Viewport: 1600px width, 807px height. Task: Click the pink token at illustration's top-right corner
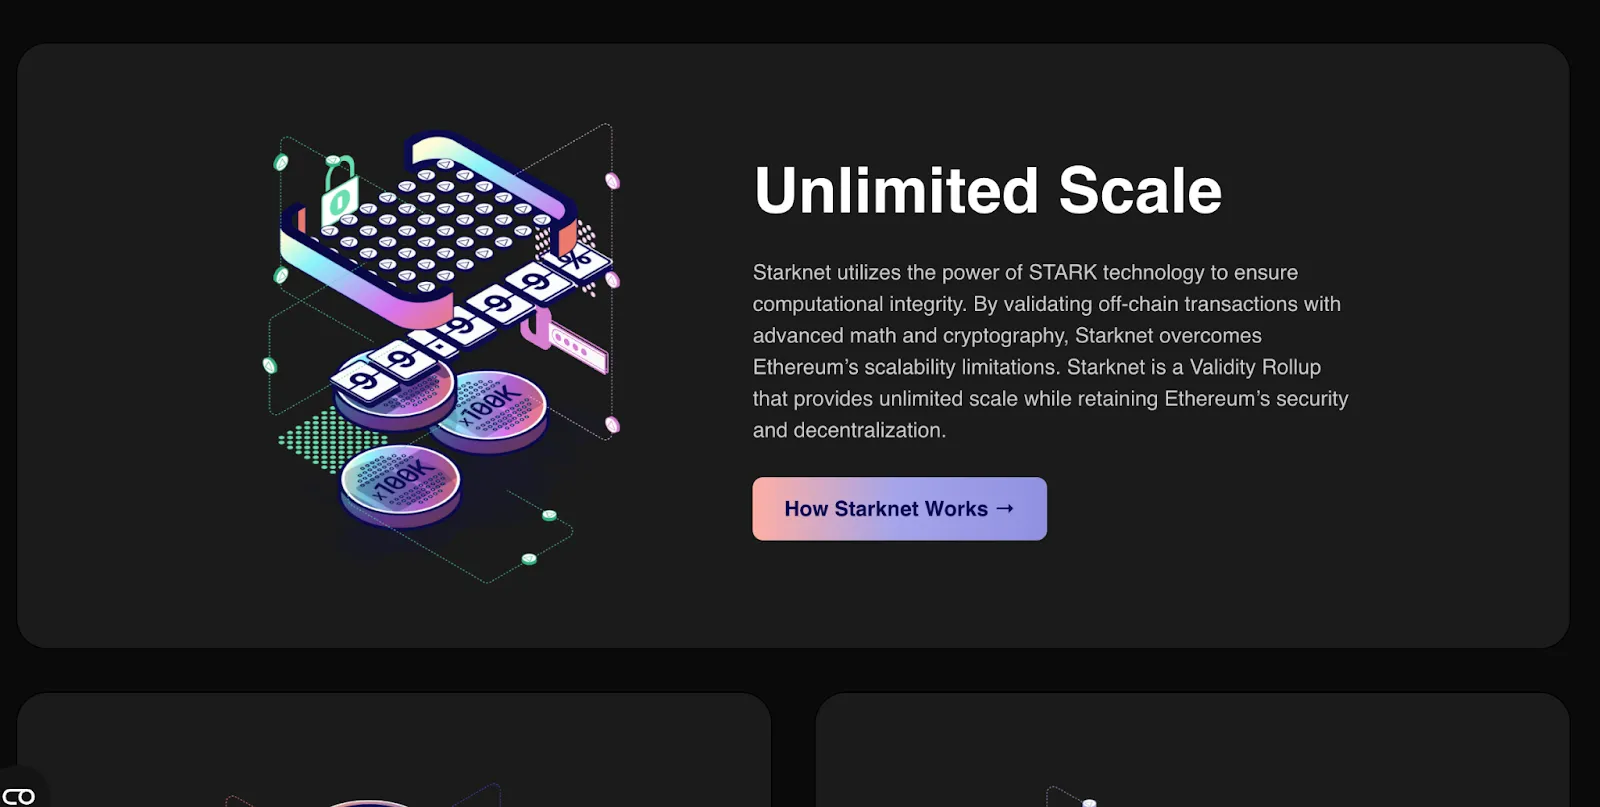(613, 181)
